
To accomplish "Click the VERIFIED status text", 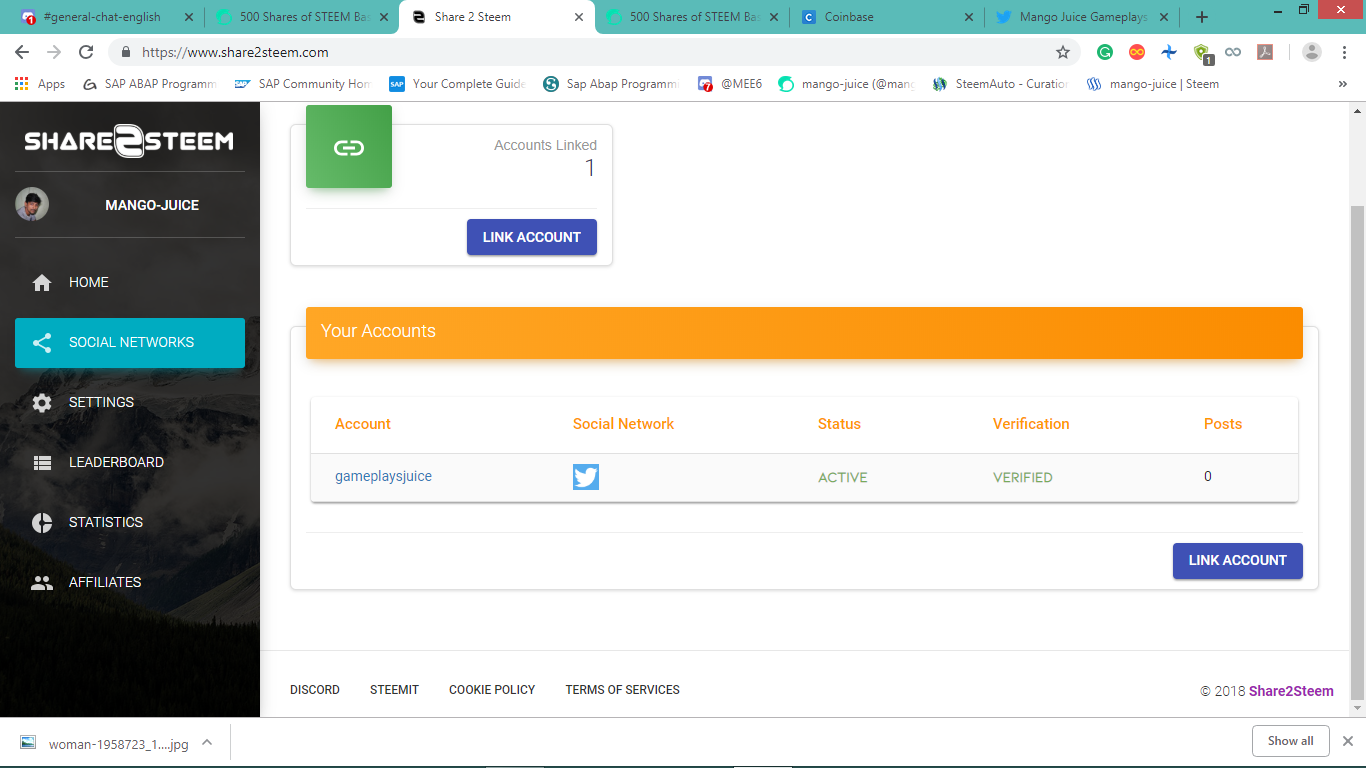I will click(1023, 478).
